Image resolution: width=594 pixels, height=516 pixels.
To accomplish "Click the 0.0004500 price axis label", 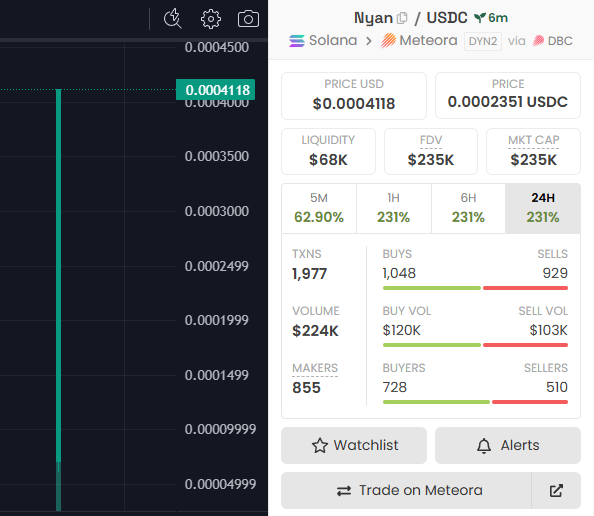I will (x=217, y=47).
